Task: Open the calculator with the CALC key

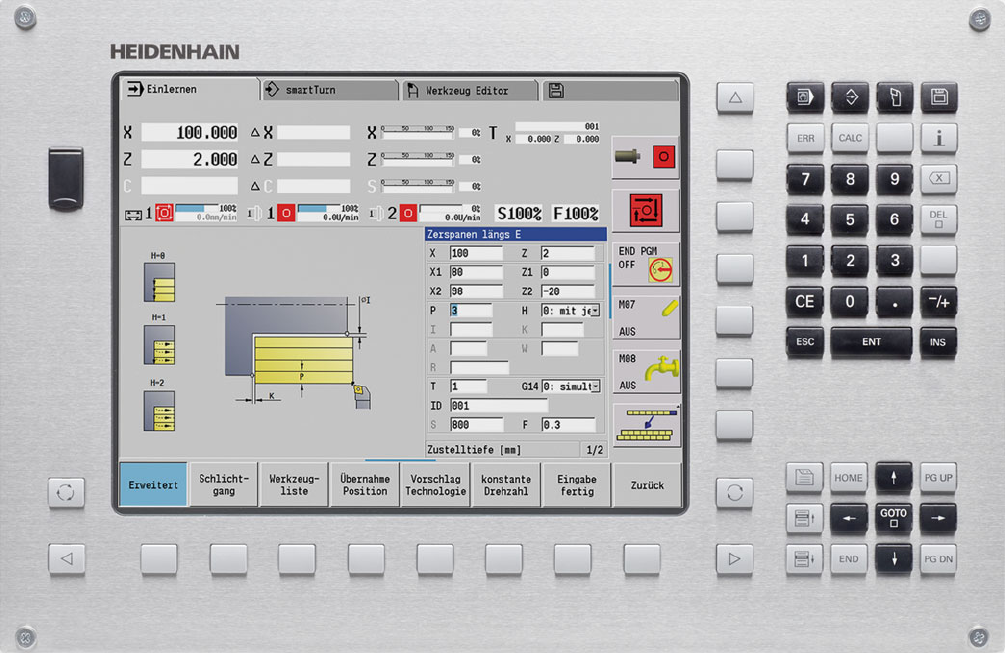Action: pos(851,138)
